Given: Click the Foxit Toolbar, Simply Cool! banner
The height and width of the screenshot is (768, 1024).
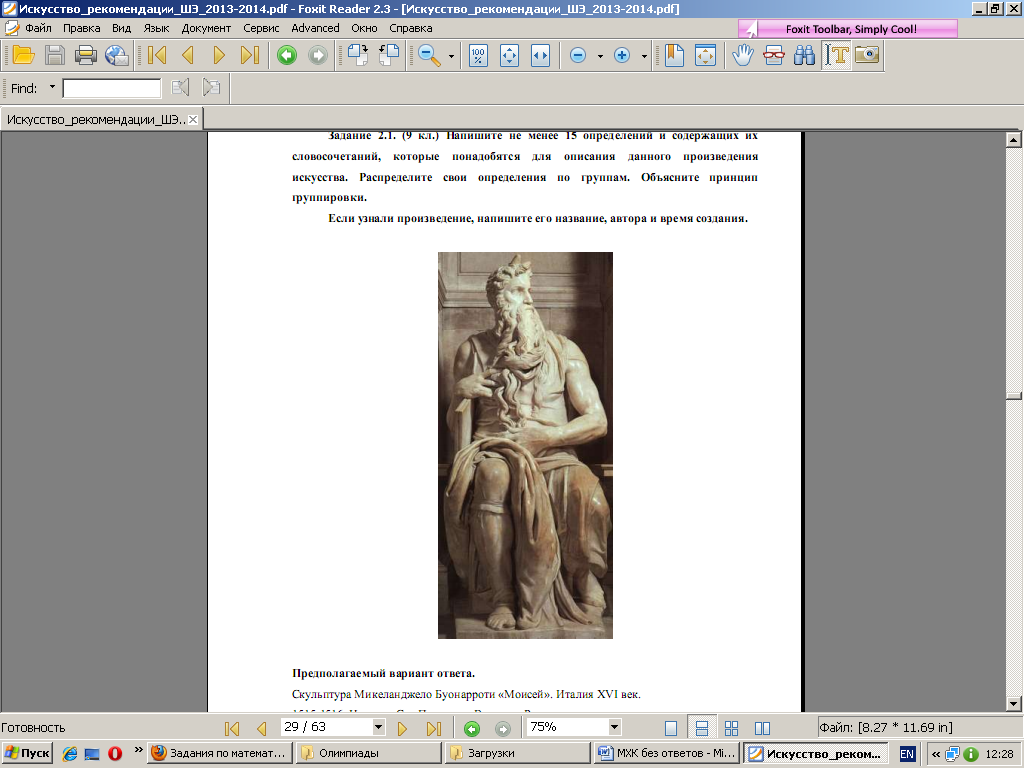Looking at the screenshot, I should 848,29.
